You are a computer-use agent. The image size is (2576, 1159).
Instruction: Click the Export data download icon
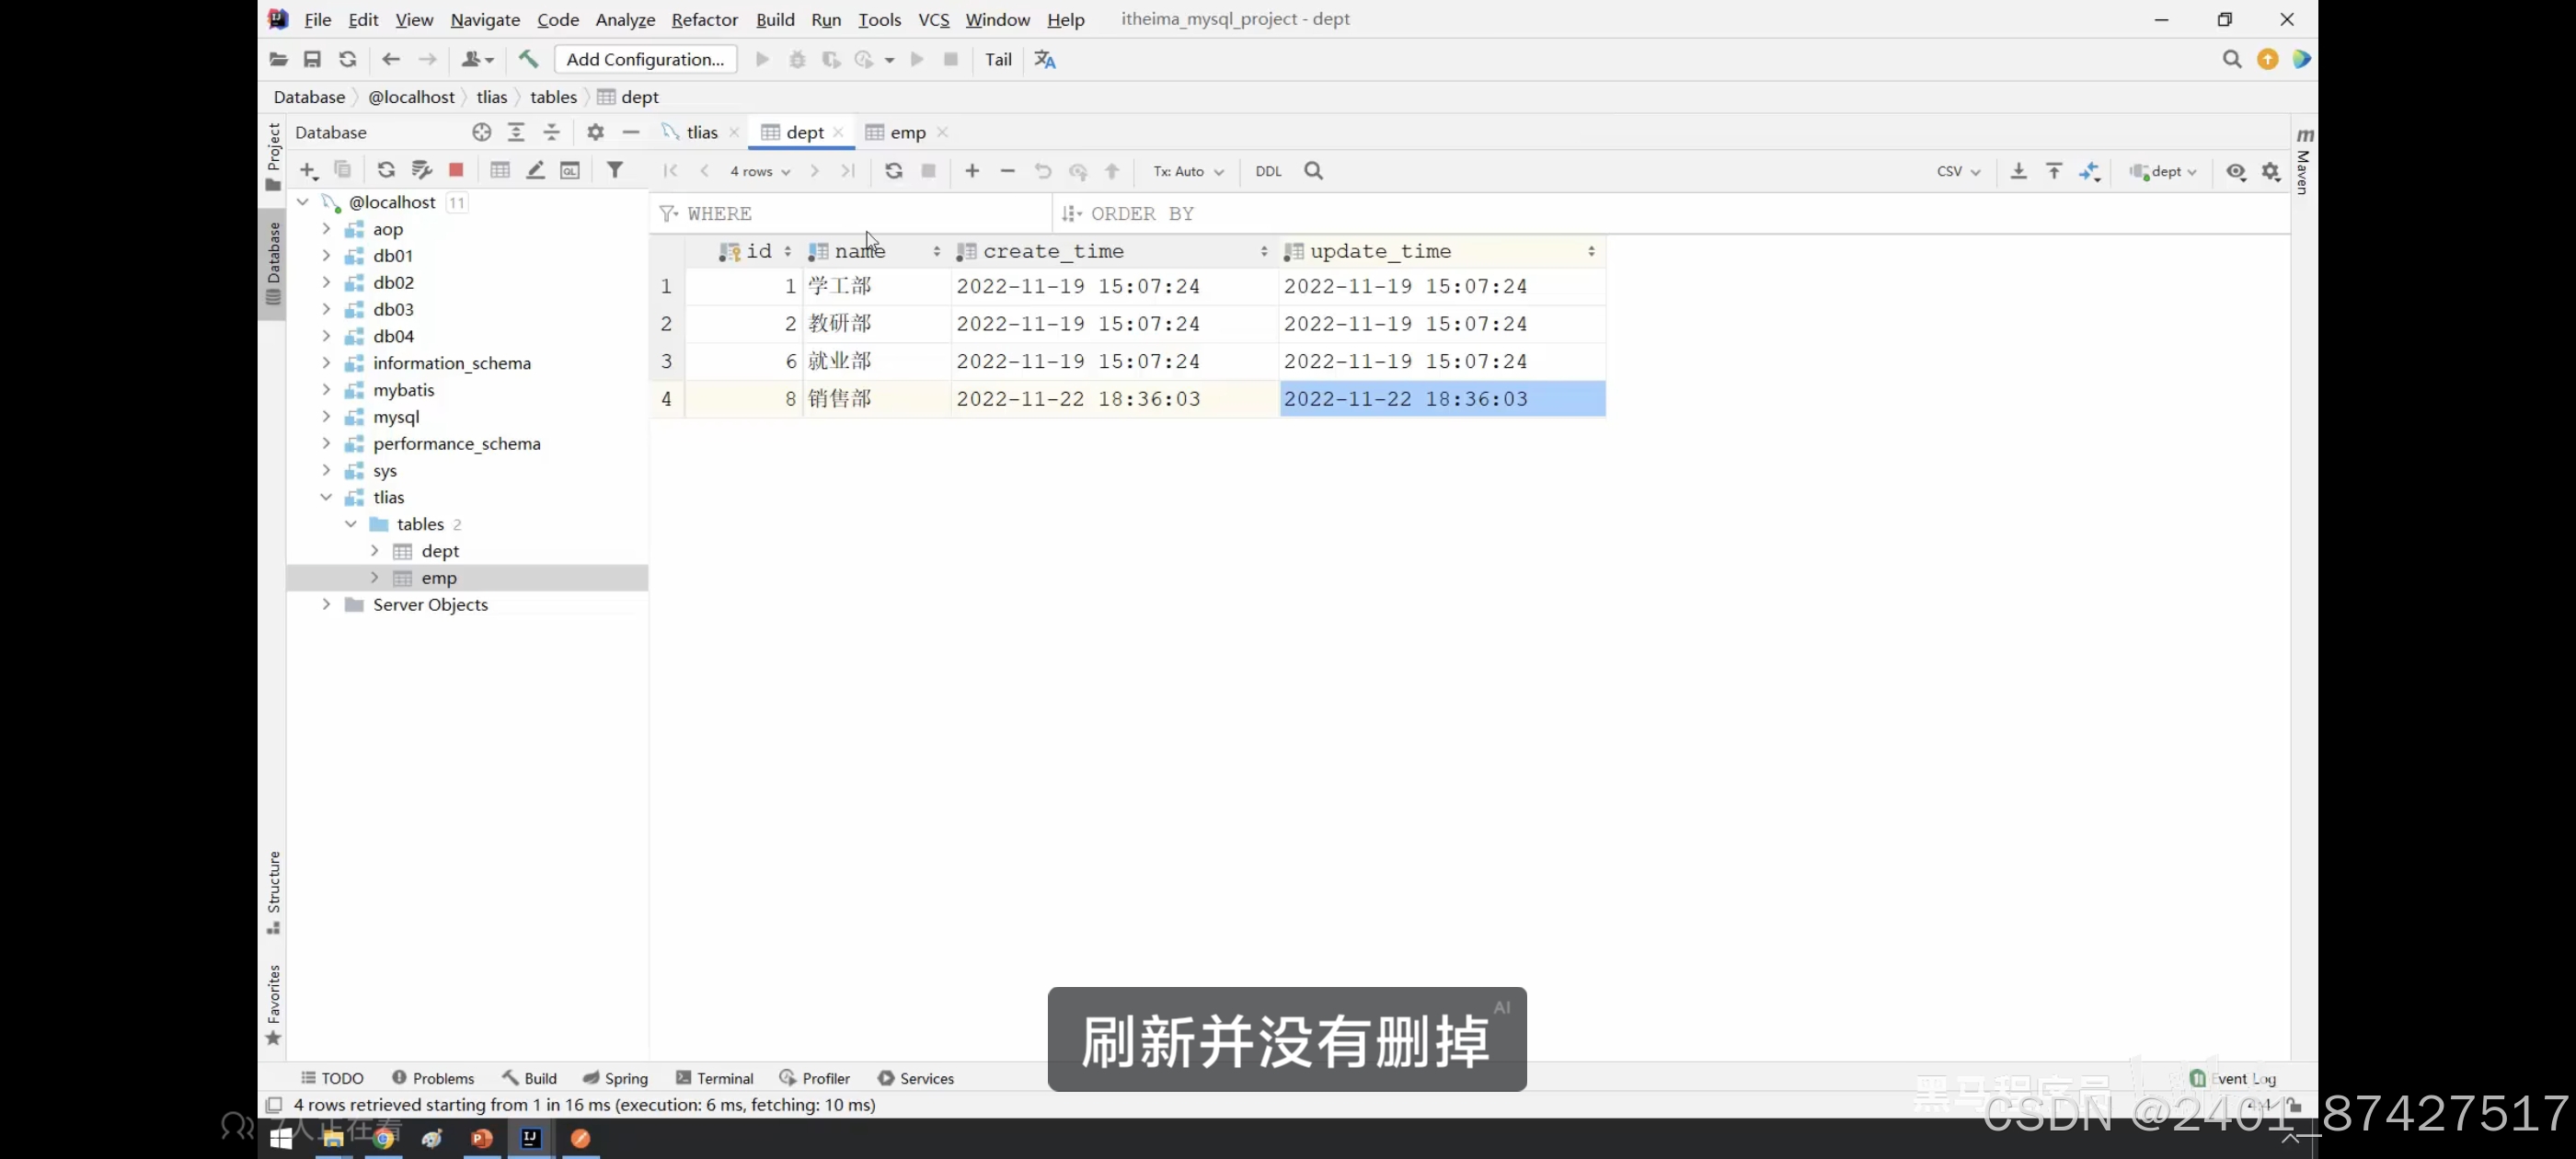coord(2018,171)
